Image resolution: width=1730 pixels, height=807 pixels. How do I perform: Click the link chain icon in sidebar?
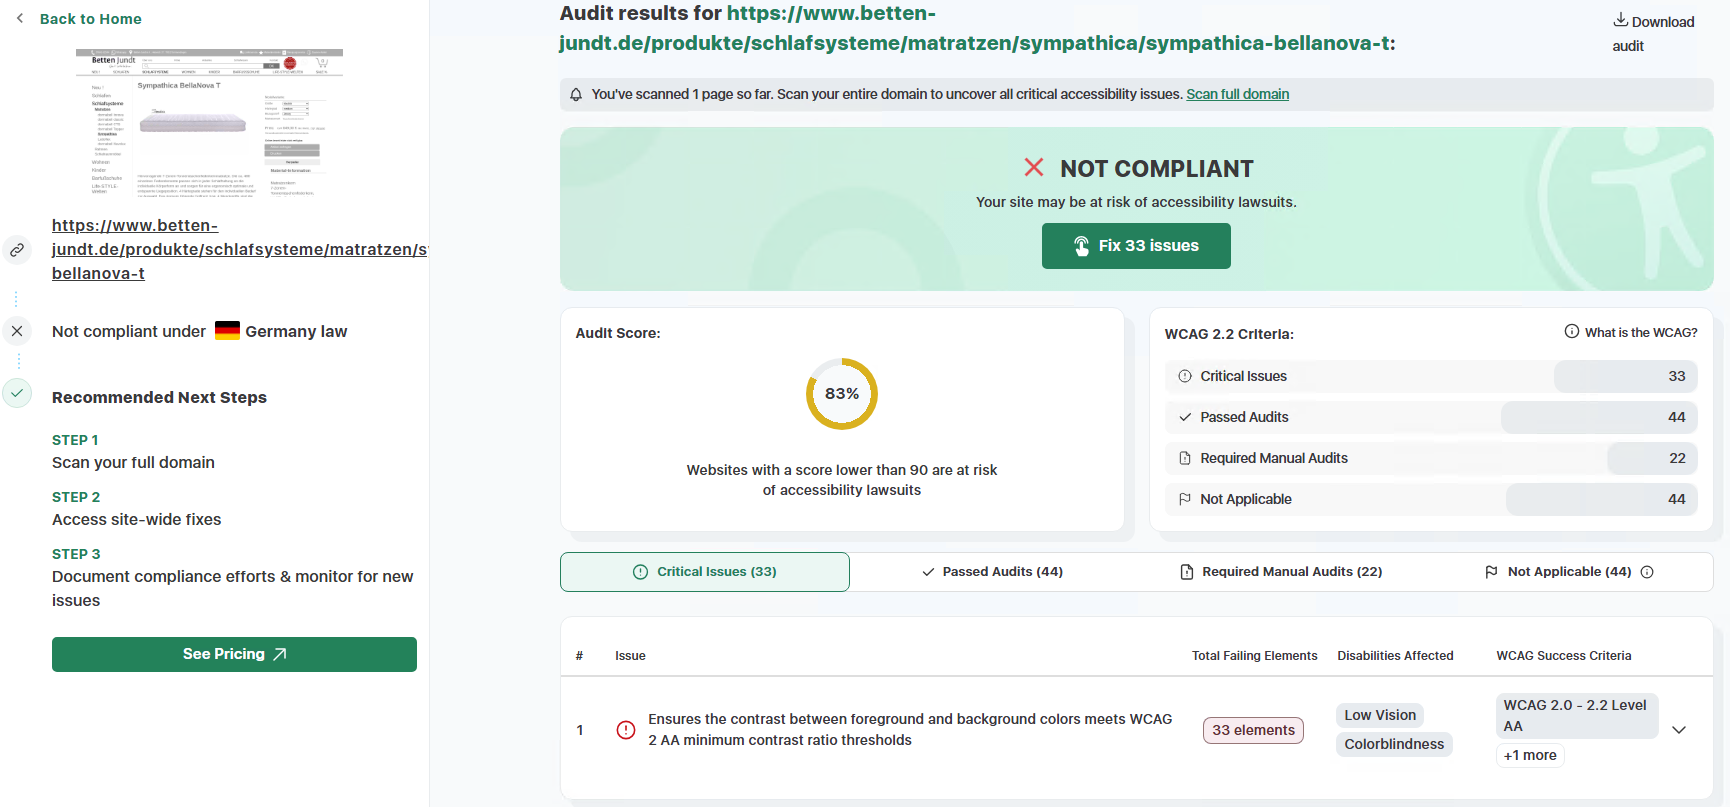click(x=17, y=250)
